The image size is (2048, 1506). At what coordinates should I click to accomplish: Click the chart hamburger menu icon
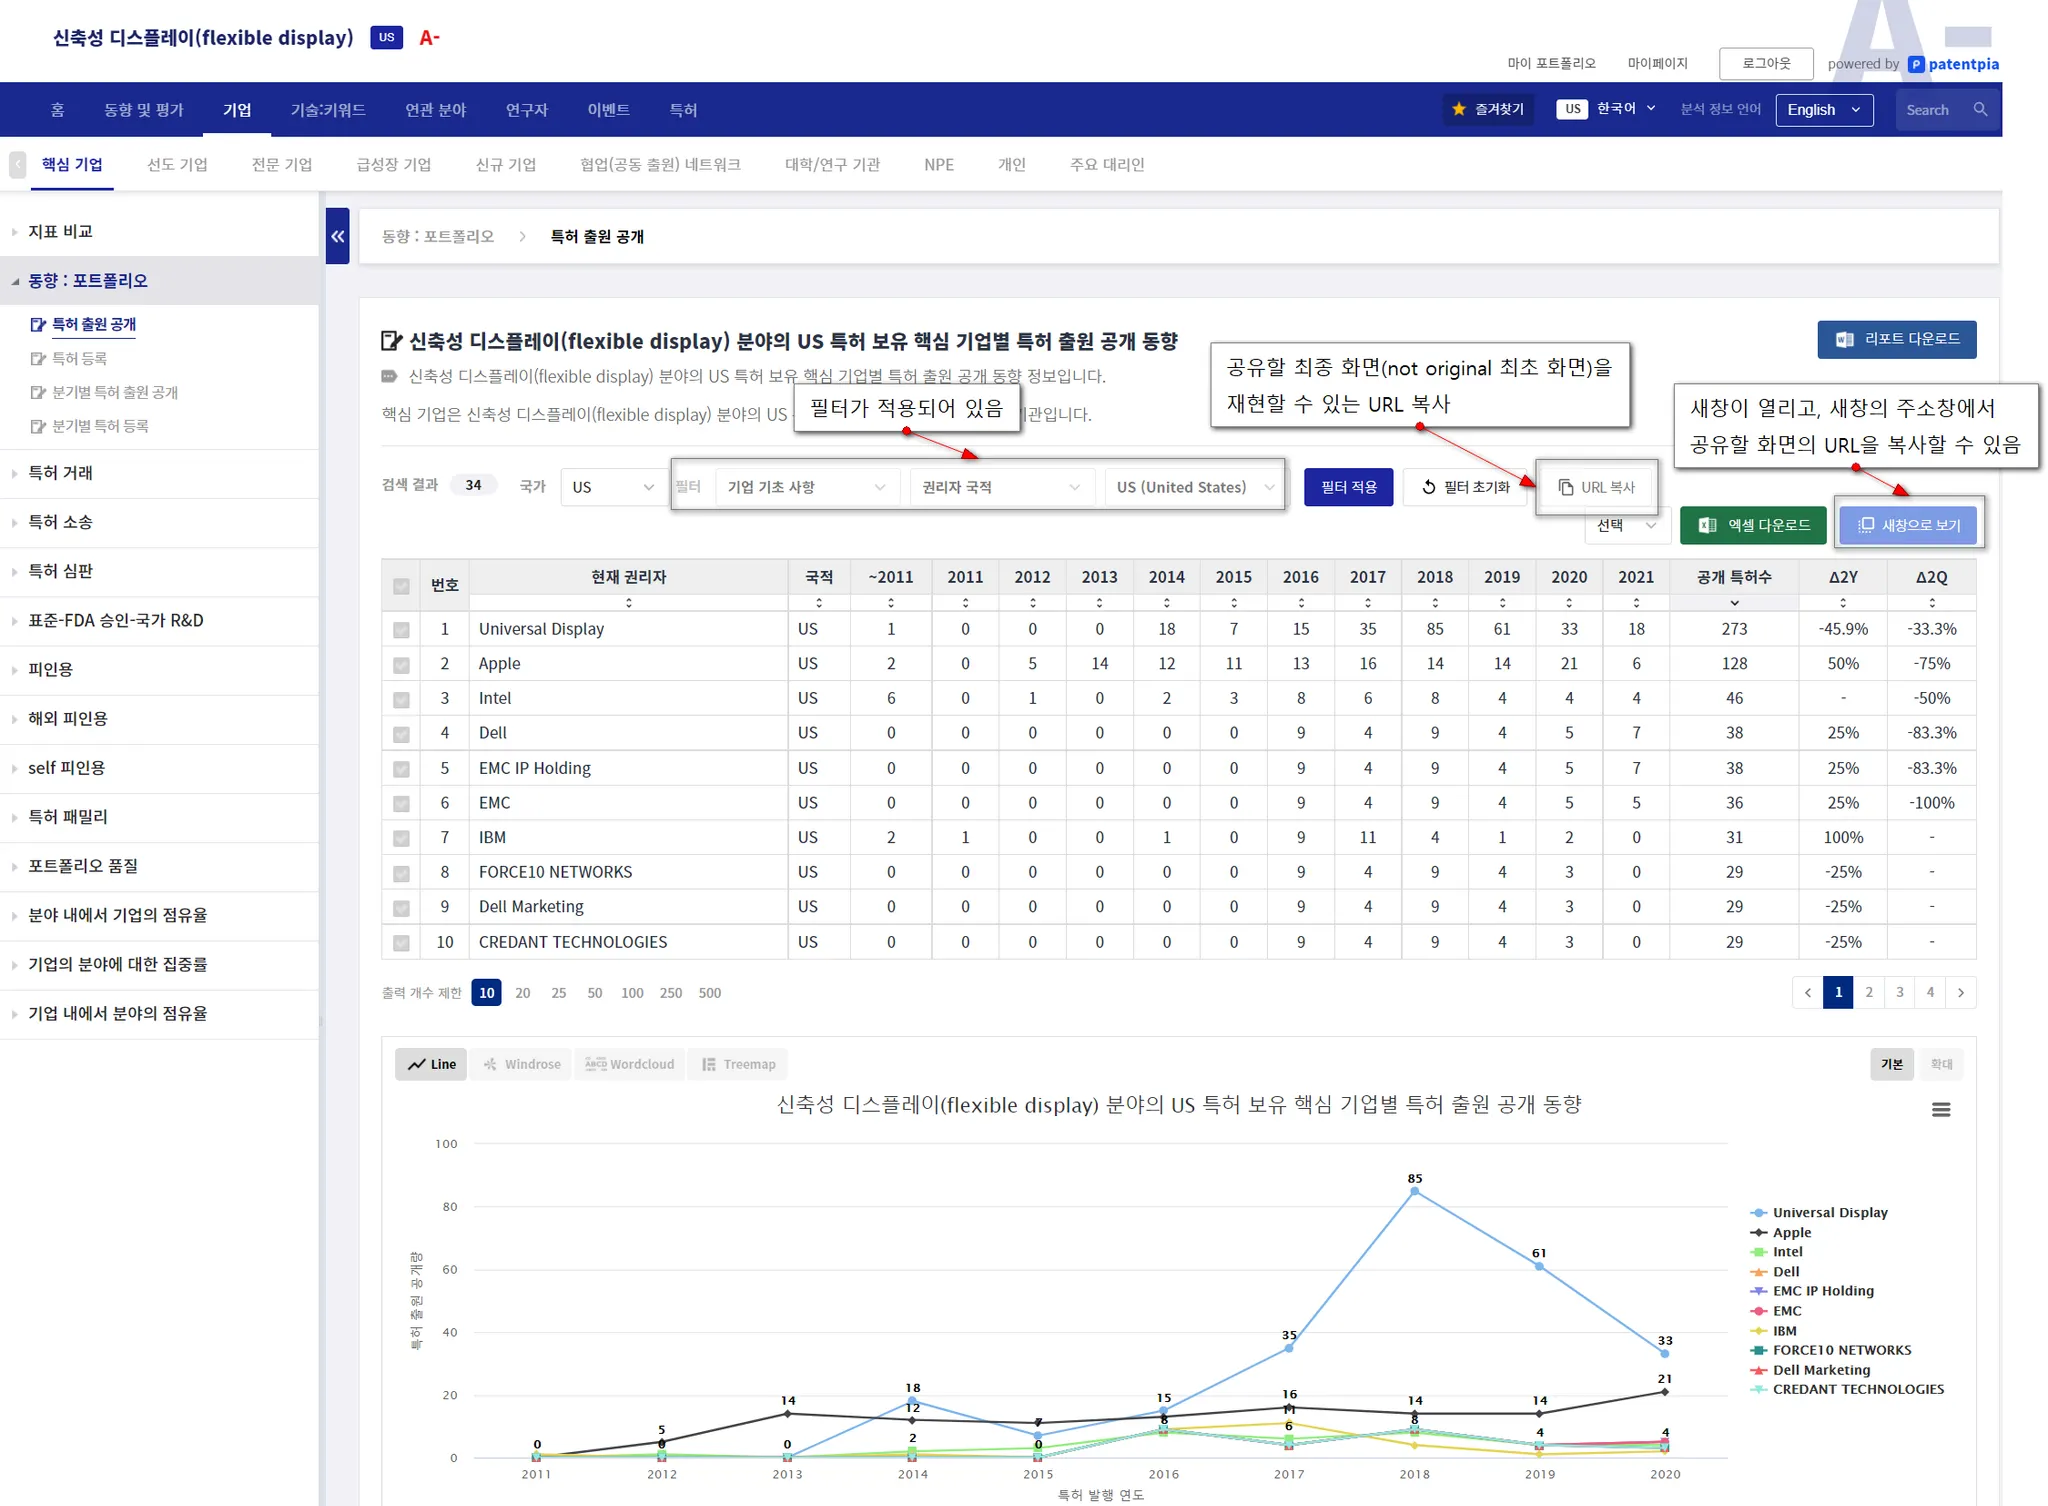(1940, 1110)
